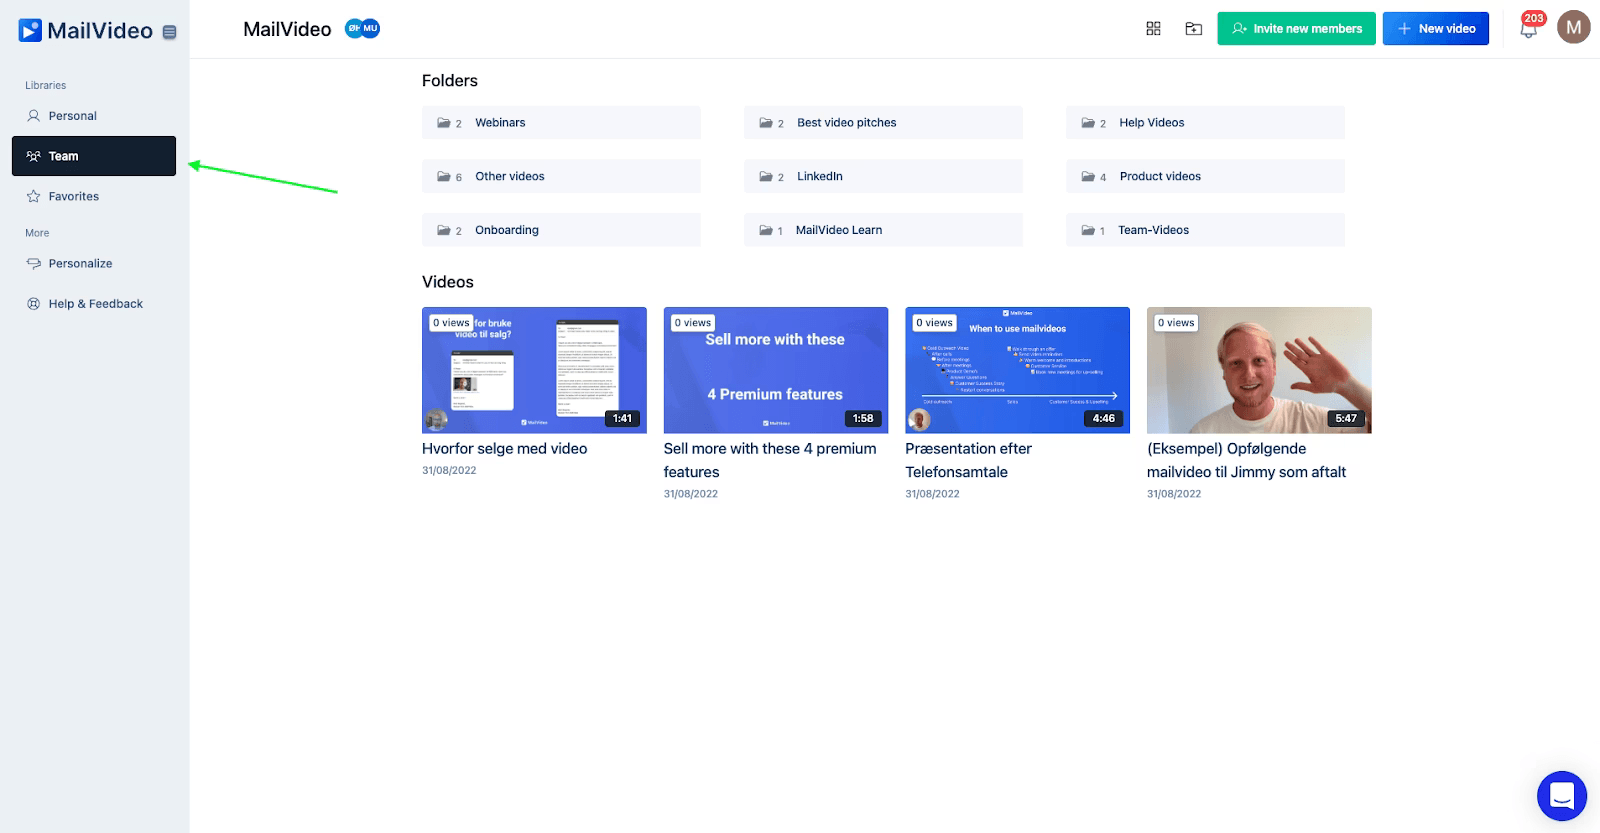
Task: Click the 1:41 duration badge
Action: 622,418
